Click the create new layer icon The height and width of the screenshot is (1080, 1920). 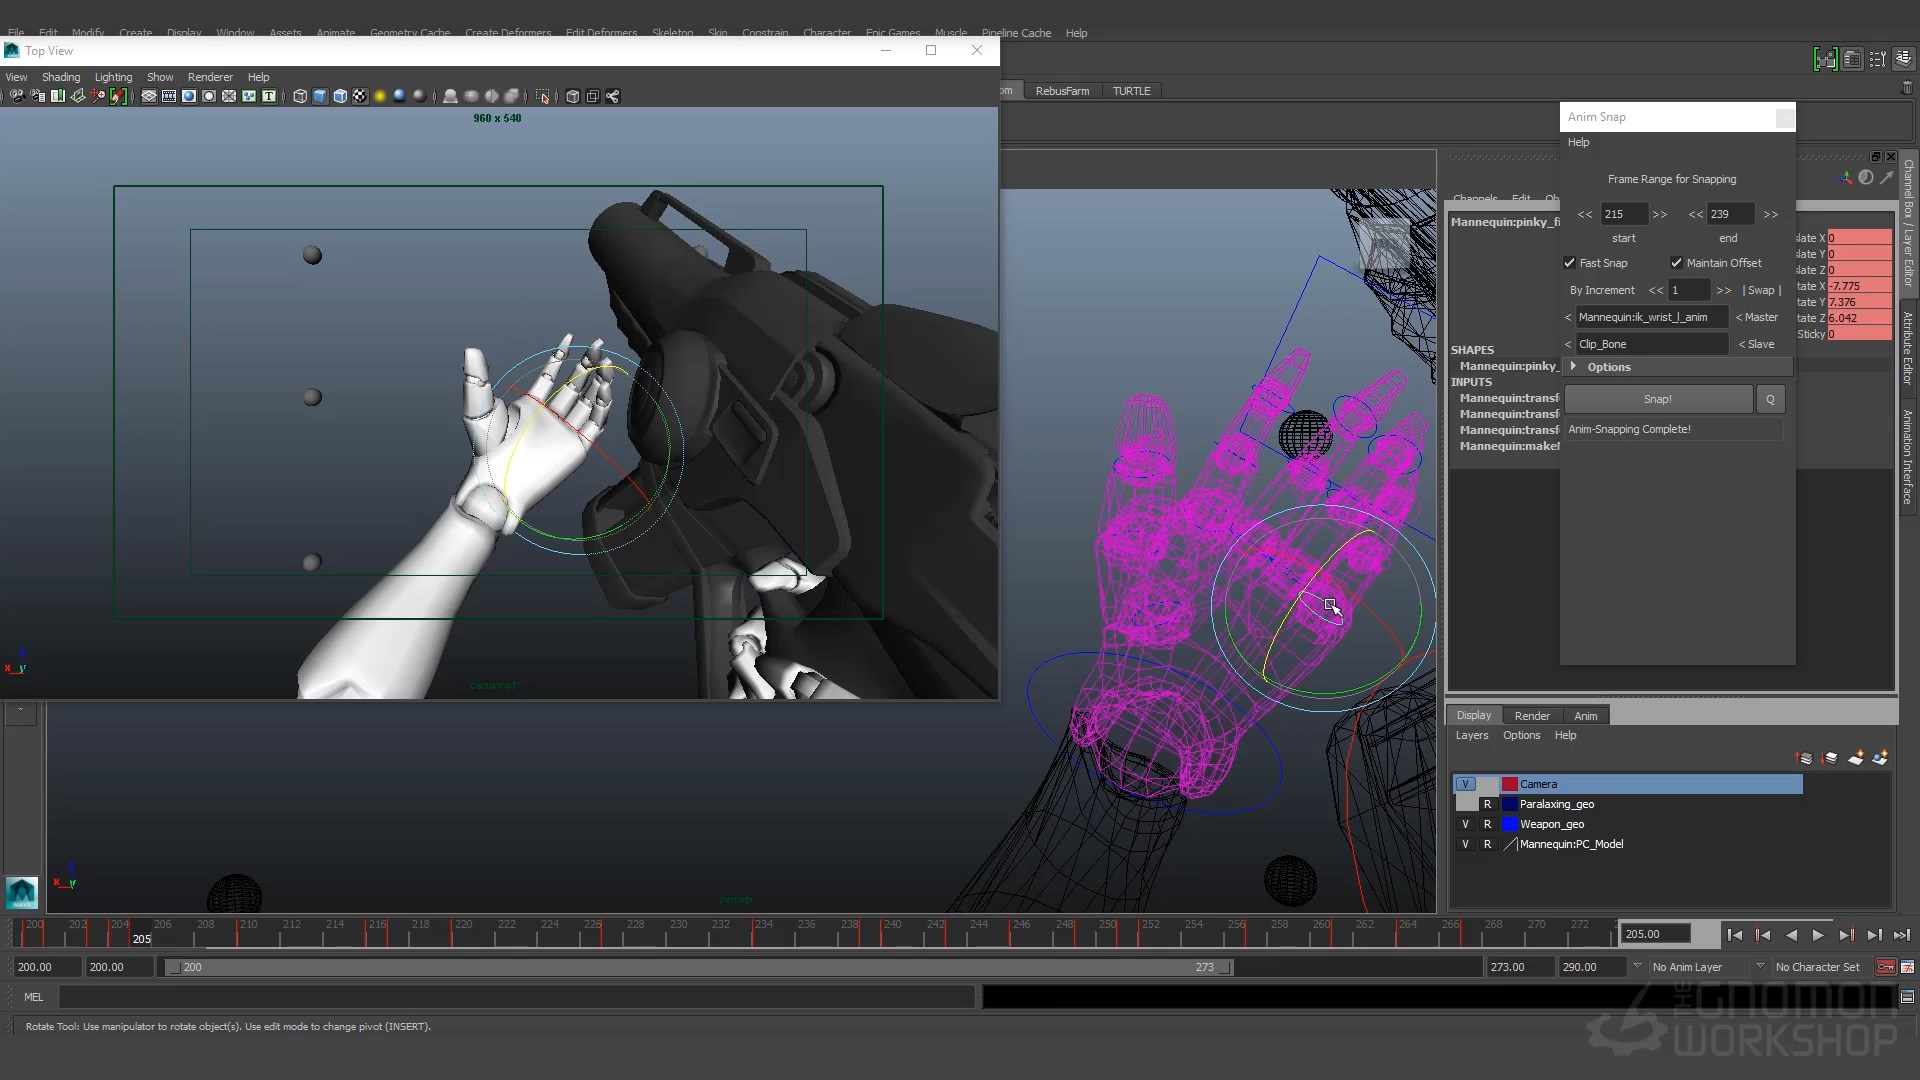pyautogui.click(x=1856, y=758)
